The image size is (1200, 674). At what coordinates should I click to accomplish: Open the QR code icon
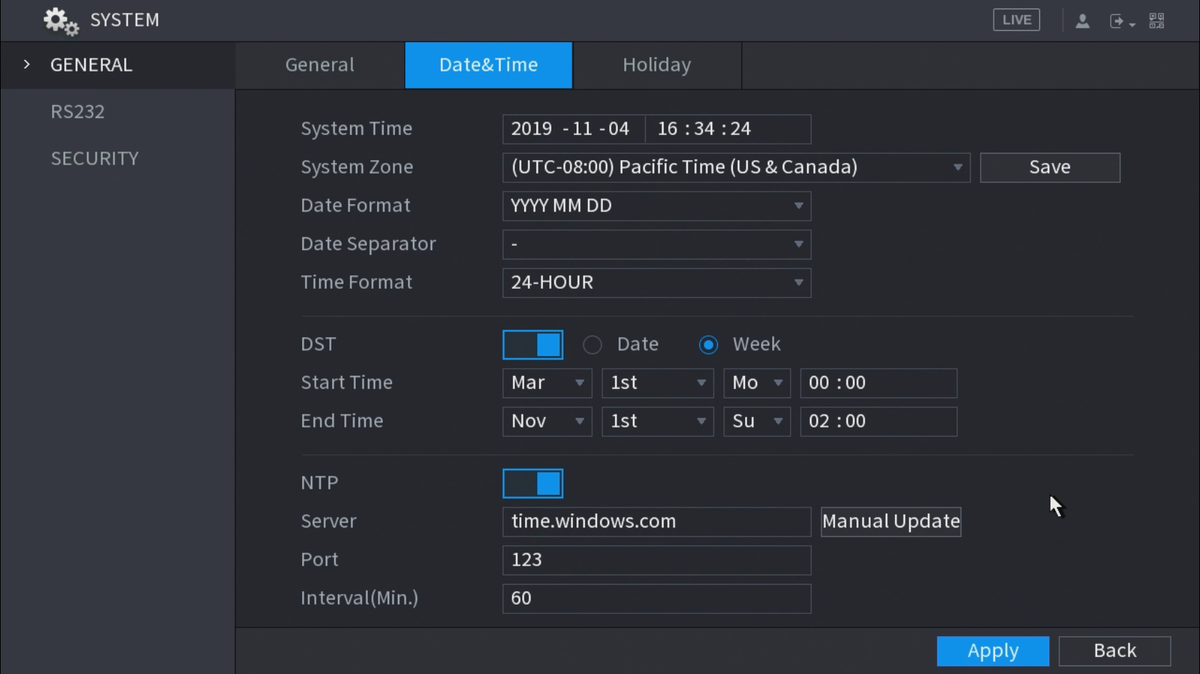tap(1157, 21)
